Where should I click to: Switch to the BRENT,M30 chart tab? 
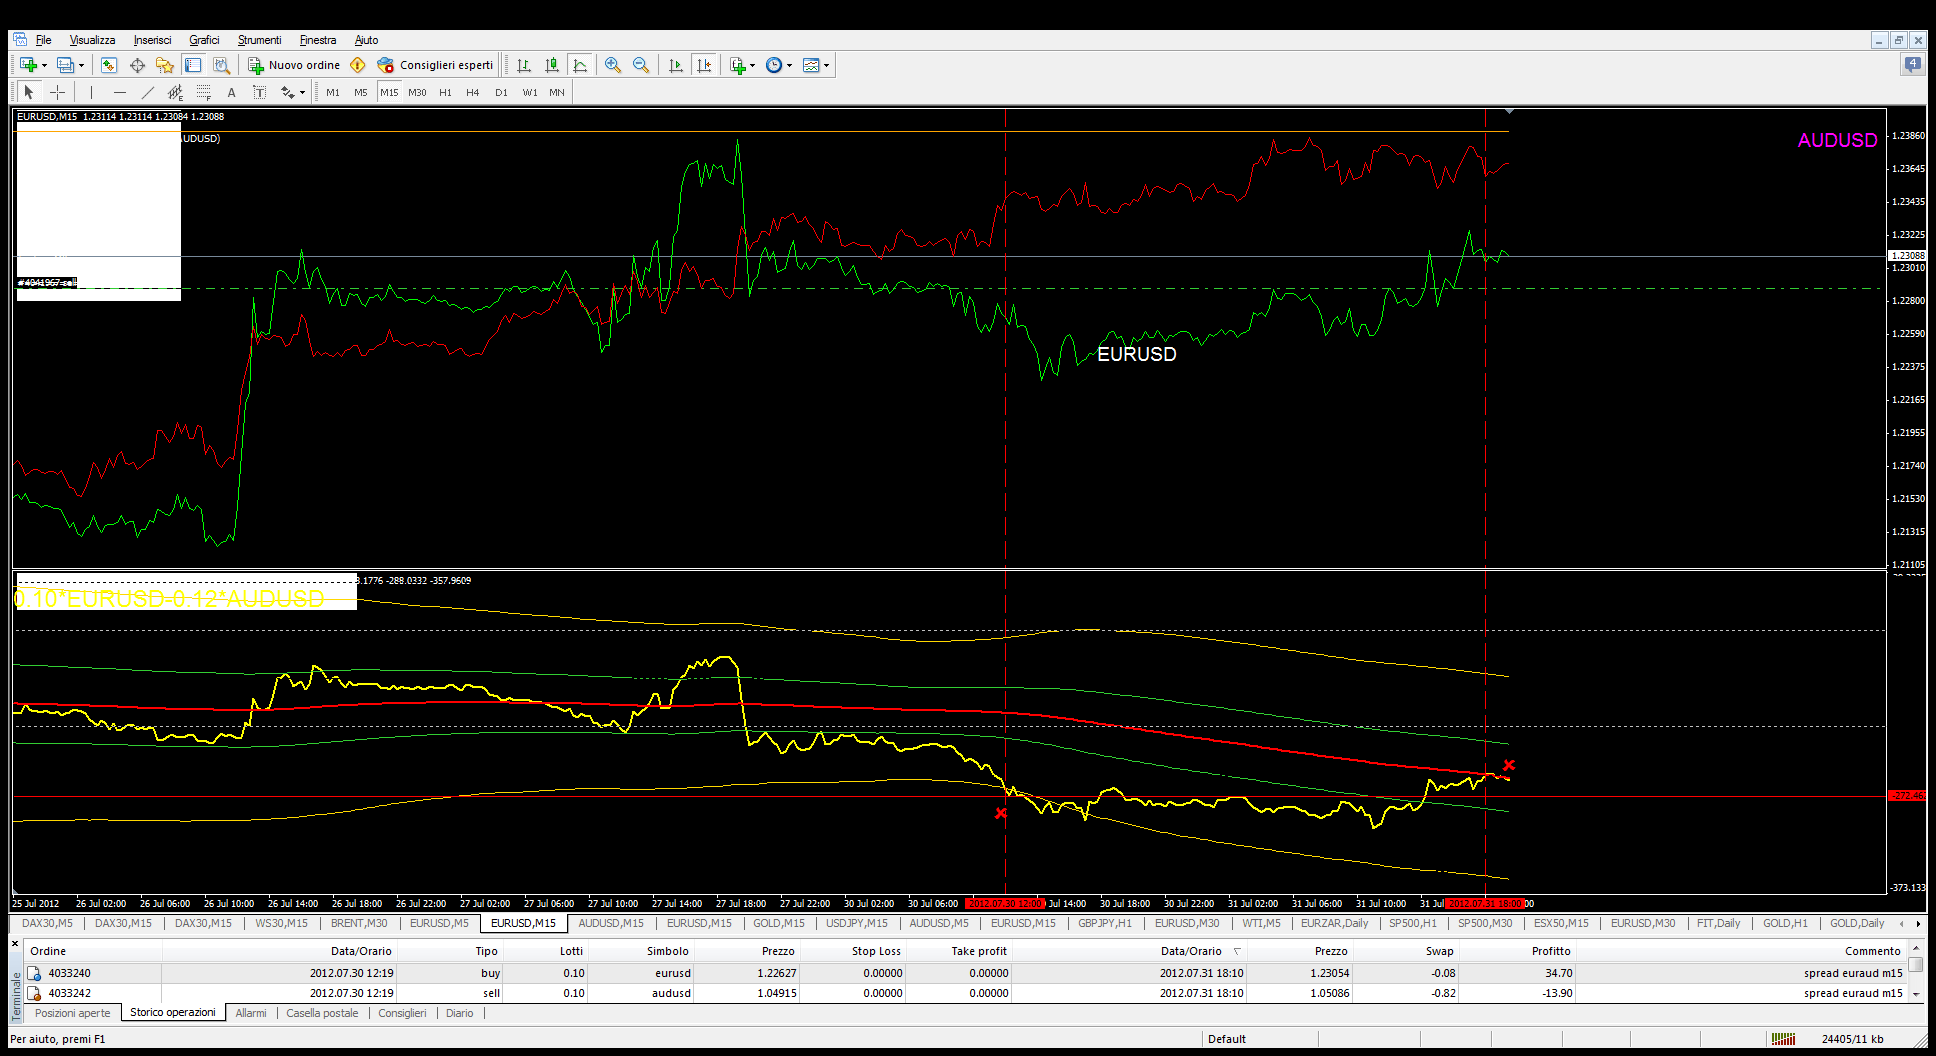point(359,923)
